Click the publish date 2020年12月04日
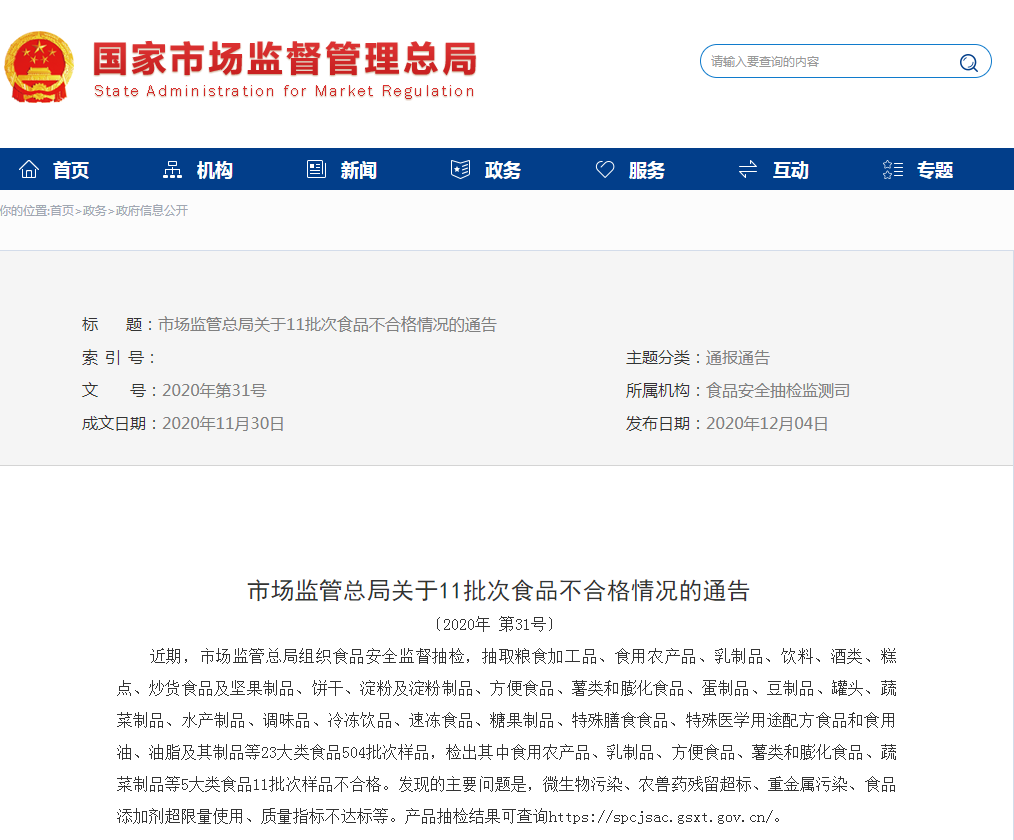 [767, 424]
